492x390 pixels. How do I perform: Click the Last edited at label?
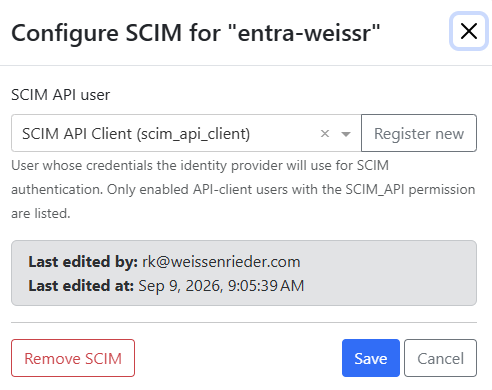tap(81, 286)
